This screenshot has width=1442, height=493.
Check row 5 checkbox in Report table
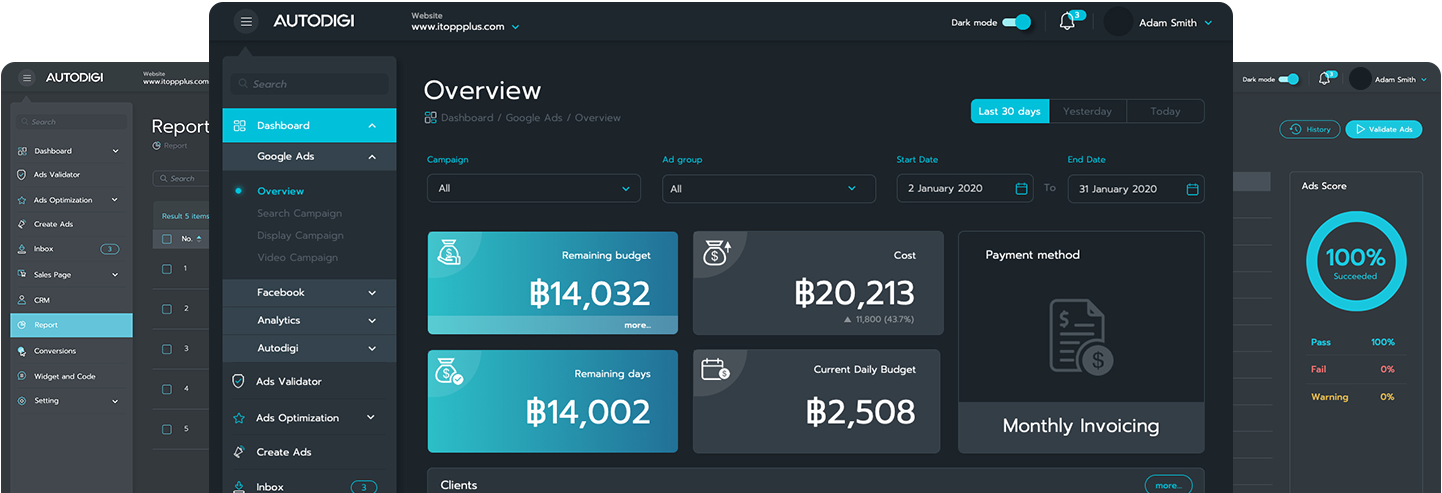[167, 429]
